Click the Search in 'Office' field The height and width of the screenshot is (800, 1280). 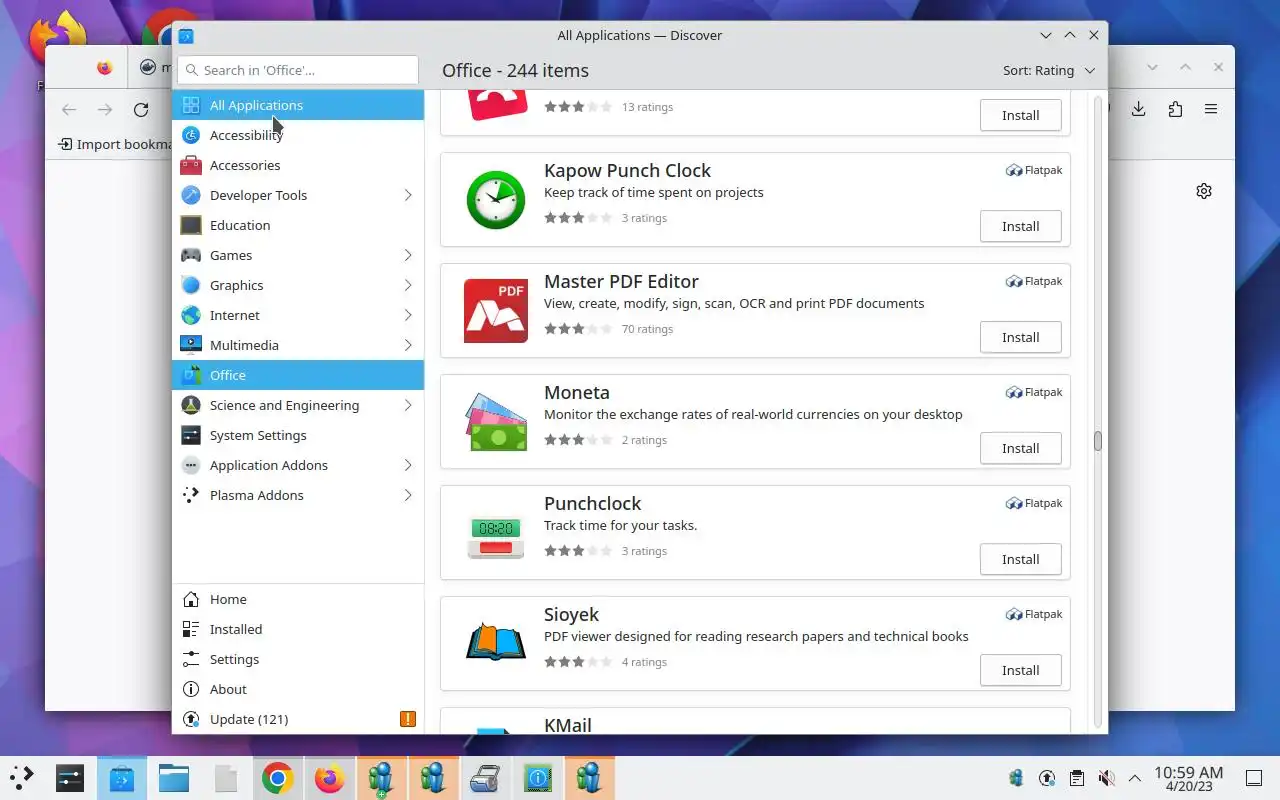coord(298,70)
